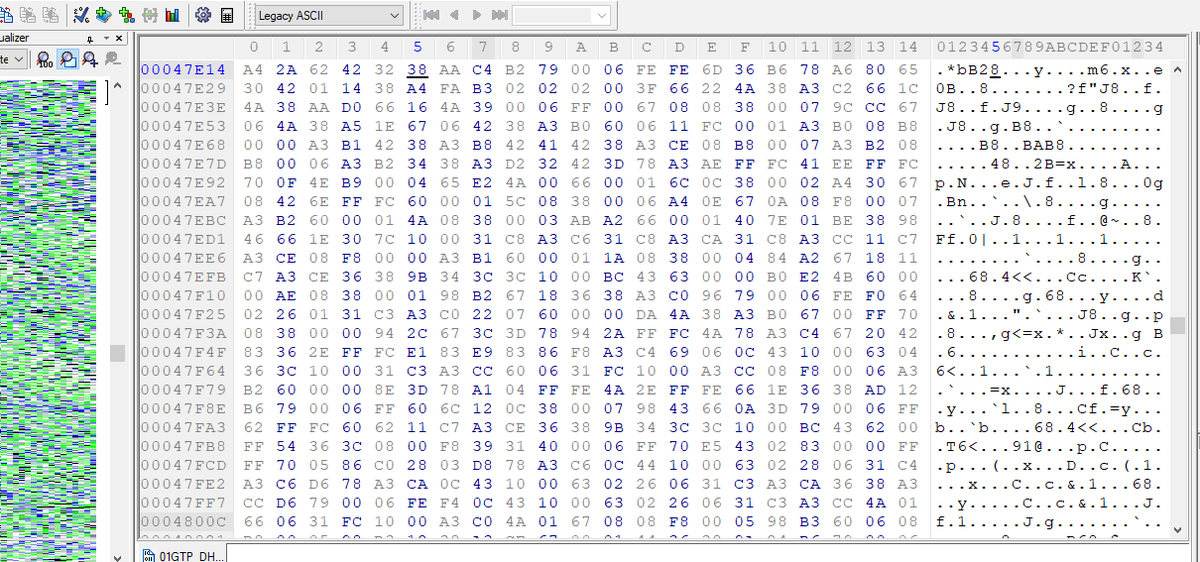The width and height of the screenshot is (1200, 562).
Task: Click byte C4 in row 00047E14
Action: 483,69
